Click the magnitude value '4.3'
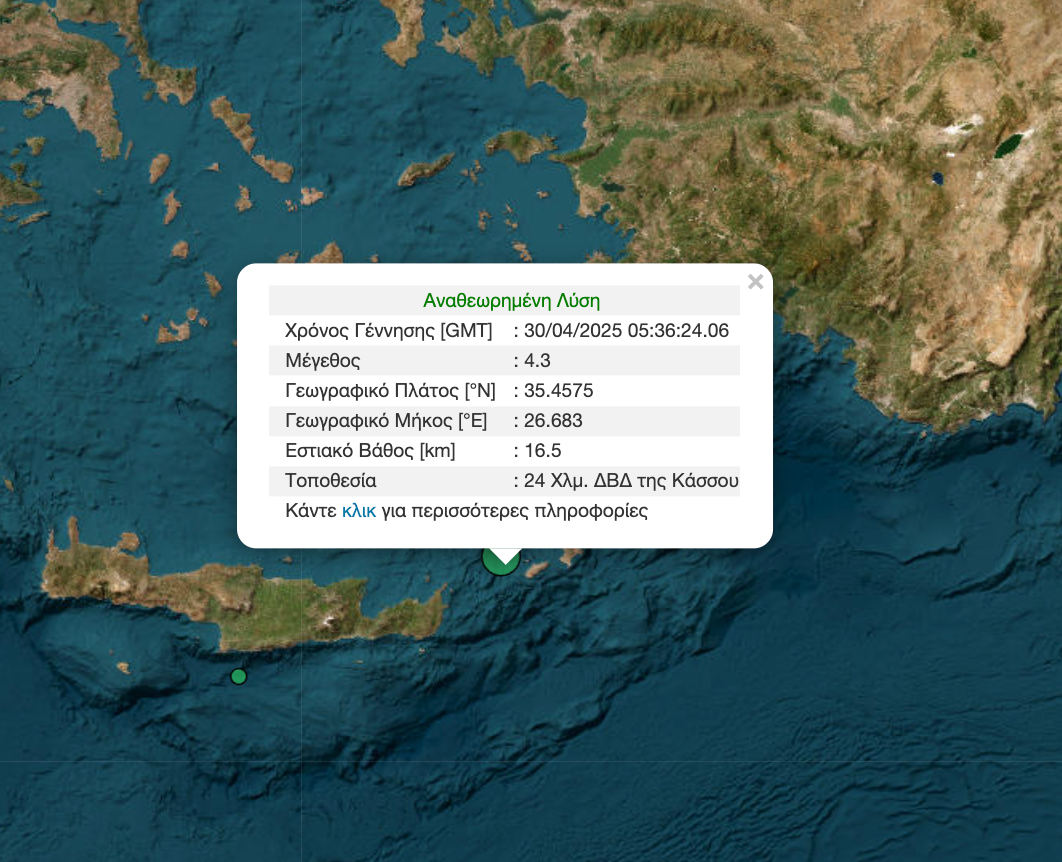Image resolution: width=1062 pixels, height=862 pixels. 537,361
